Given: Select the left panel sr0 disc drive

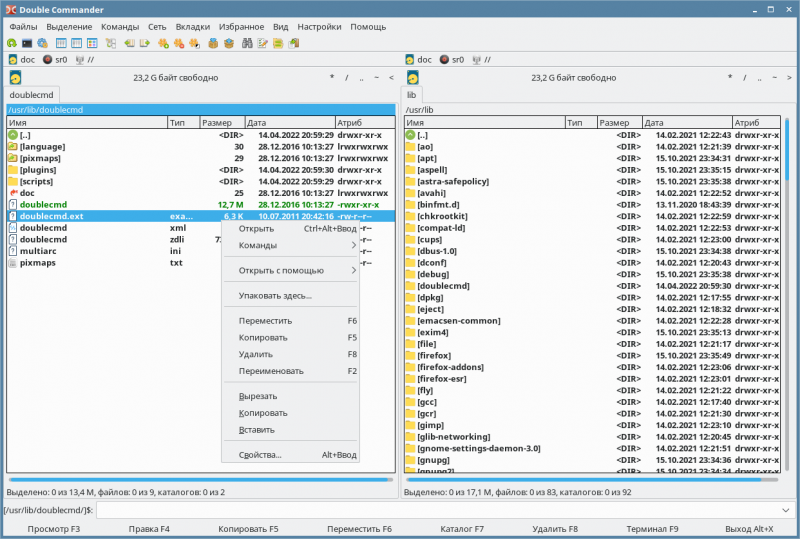Looking at the screenshot, I should coord(55,60).
